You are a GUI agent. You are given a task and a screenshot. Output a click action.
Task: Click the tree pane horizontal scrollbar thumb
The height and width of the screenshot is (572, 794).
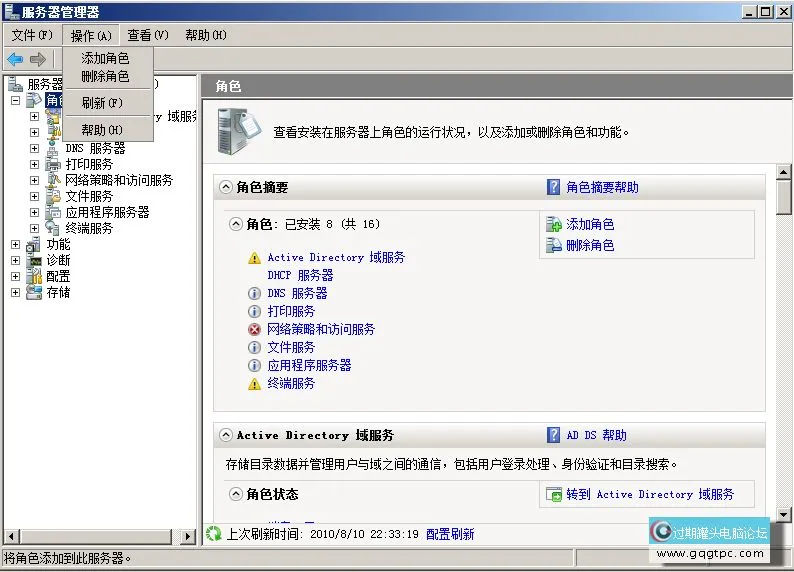(96, 536)
